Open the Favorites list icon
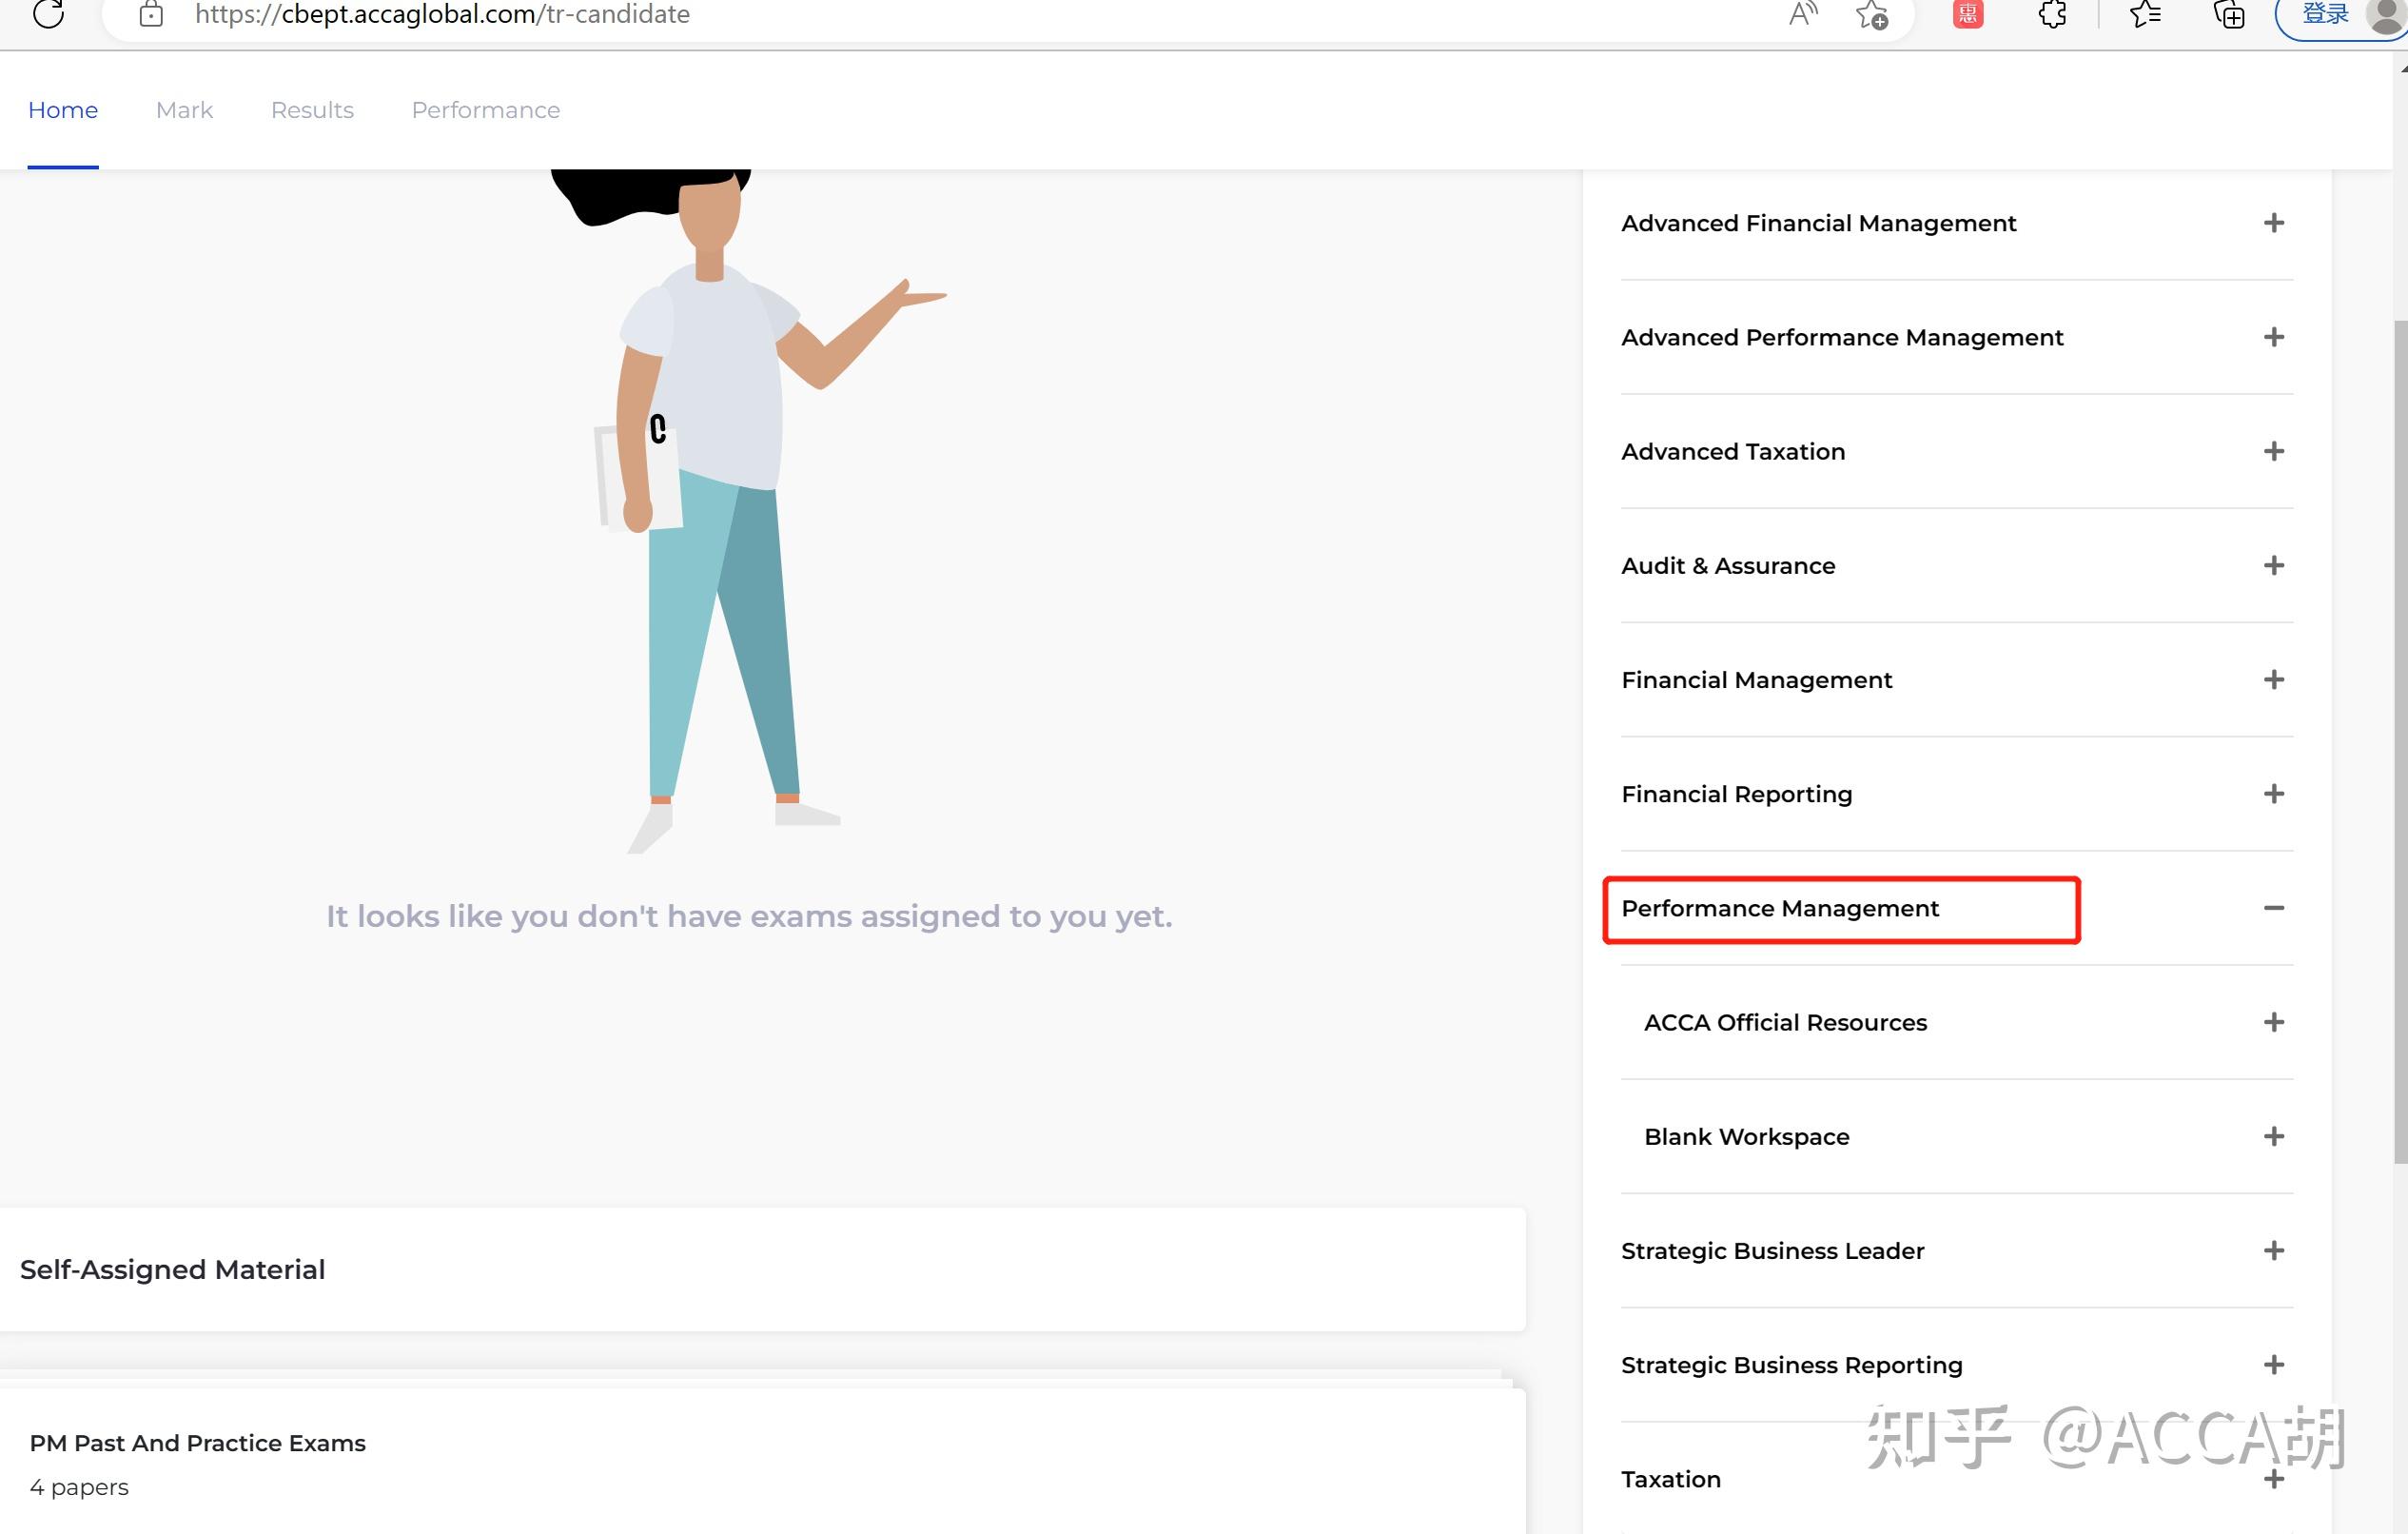The width and height of the screenshot is (2408, 1534). pos(2145,14)
